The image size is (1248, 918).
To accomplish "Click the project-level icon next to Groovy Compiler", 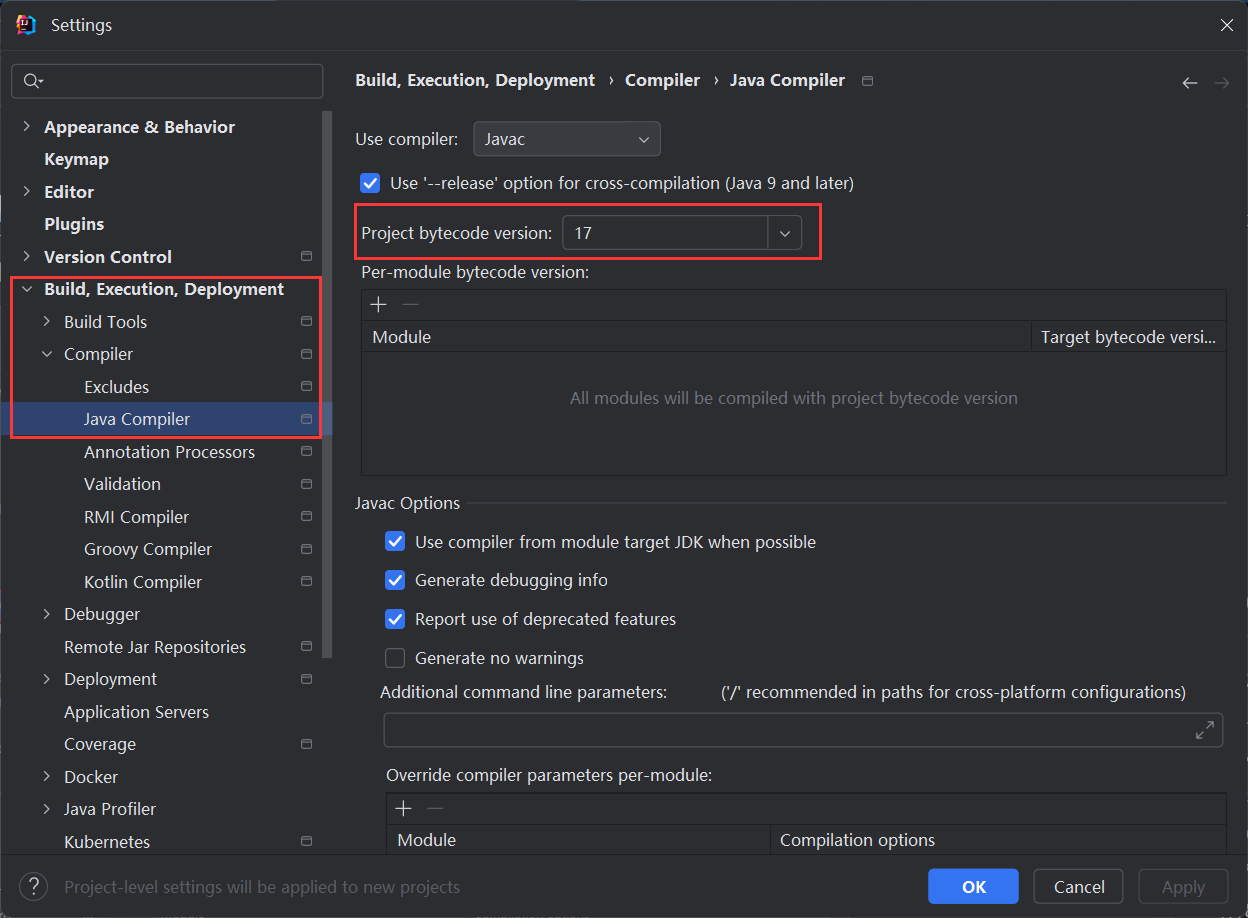I will click(x=306, y=549).
